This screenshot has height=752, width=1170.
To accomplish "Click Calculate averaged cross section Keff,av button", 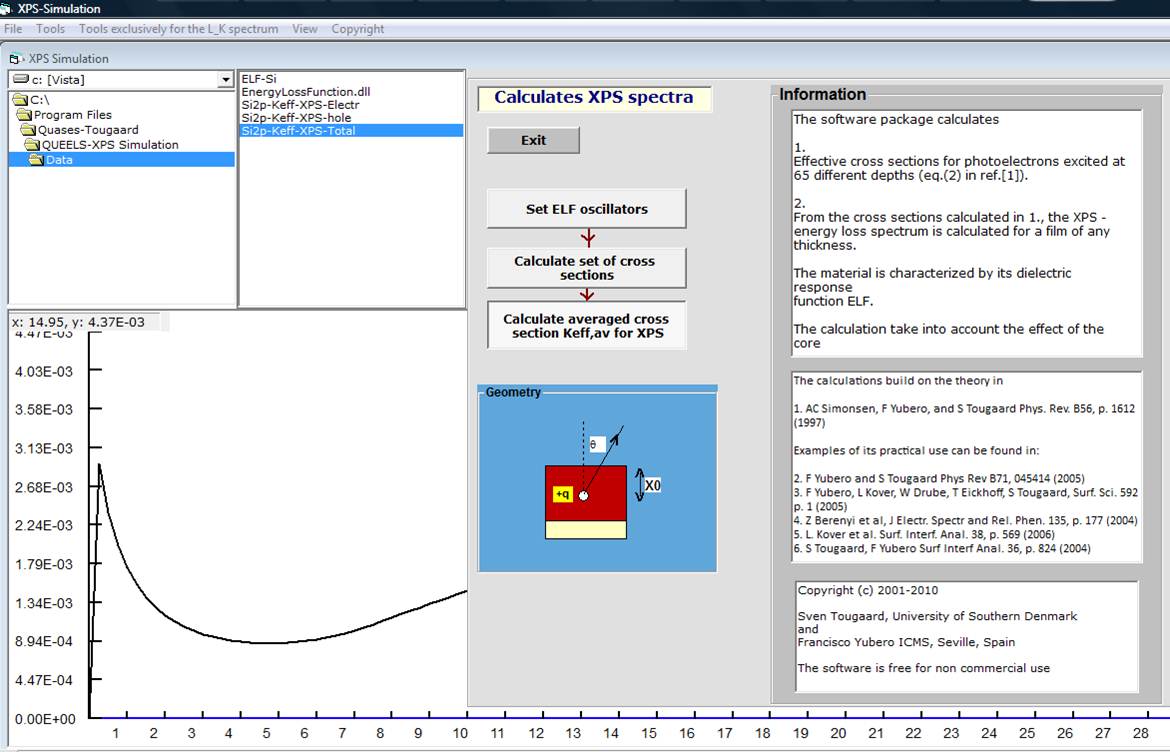I will click(586, 326).
